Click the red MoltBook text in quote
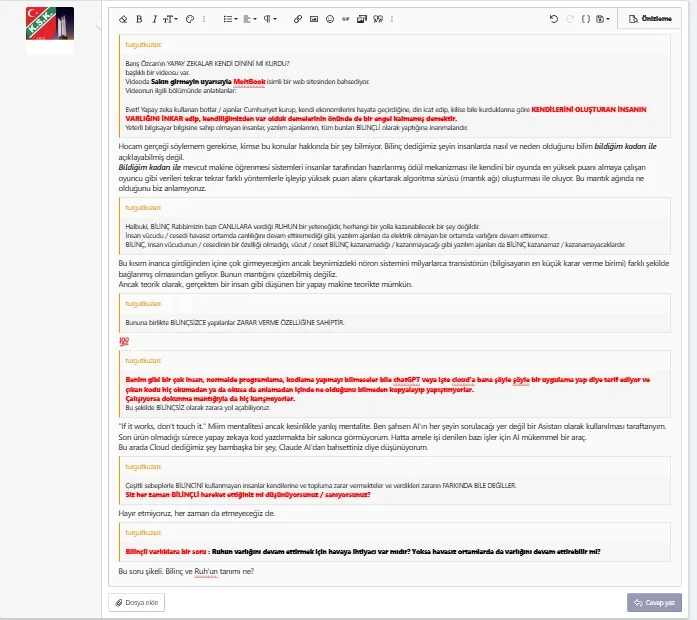The image size is (697, 620). 249,82
